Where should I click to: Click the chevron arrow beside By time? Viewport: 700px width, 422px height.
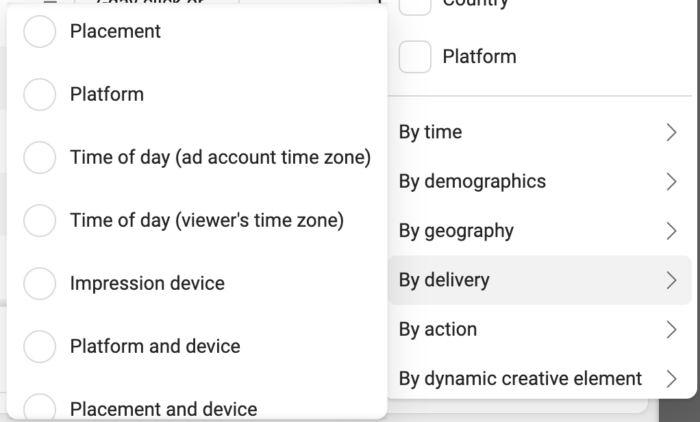[671, 132]
